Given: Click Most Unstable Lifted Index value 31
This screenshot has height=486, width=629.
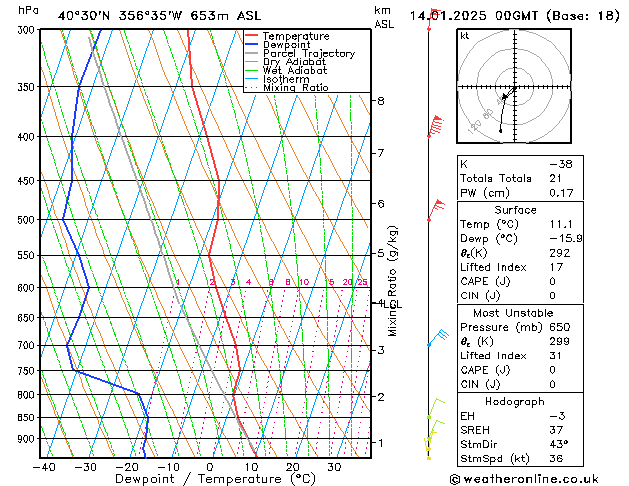Looking at the screenshot, I should (556, 356).
